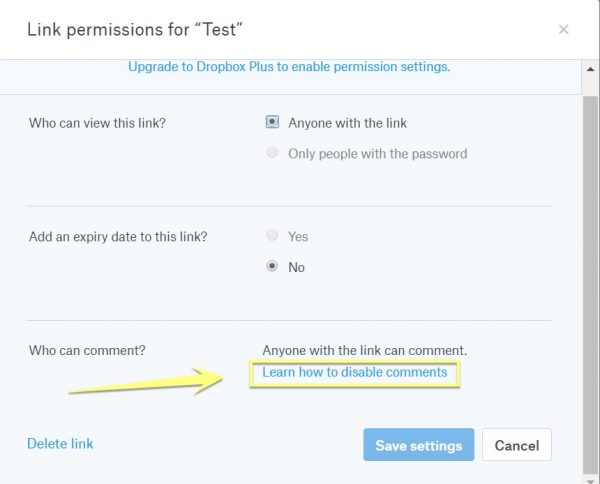
Task: Choose the Yes radio button for expiry date
Action: tap(272, 235)
